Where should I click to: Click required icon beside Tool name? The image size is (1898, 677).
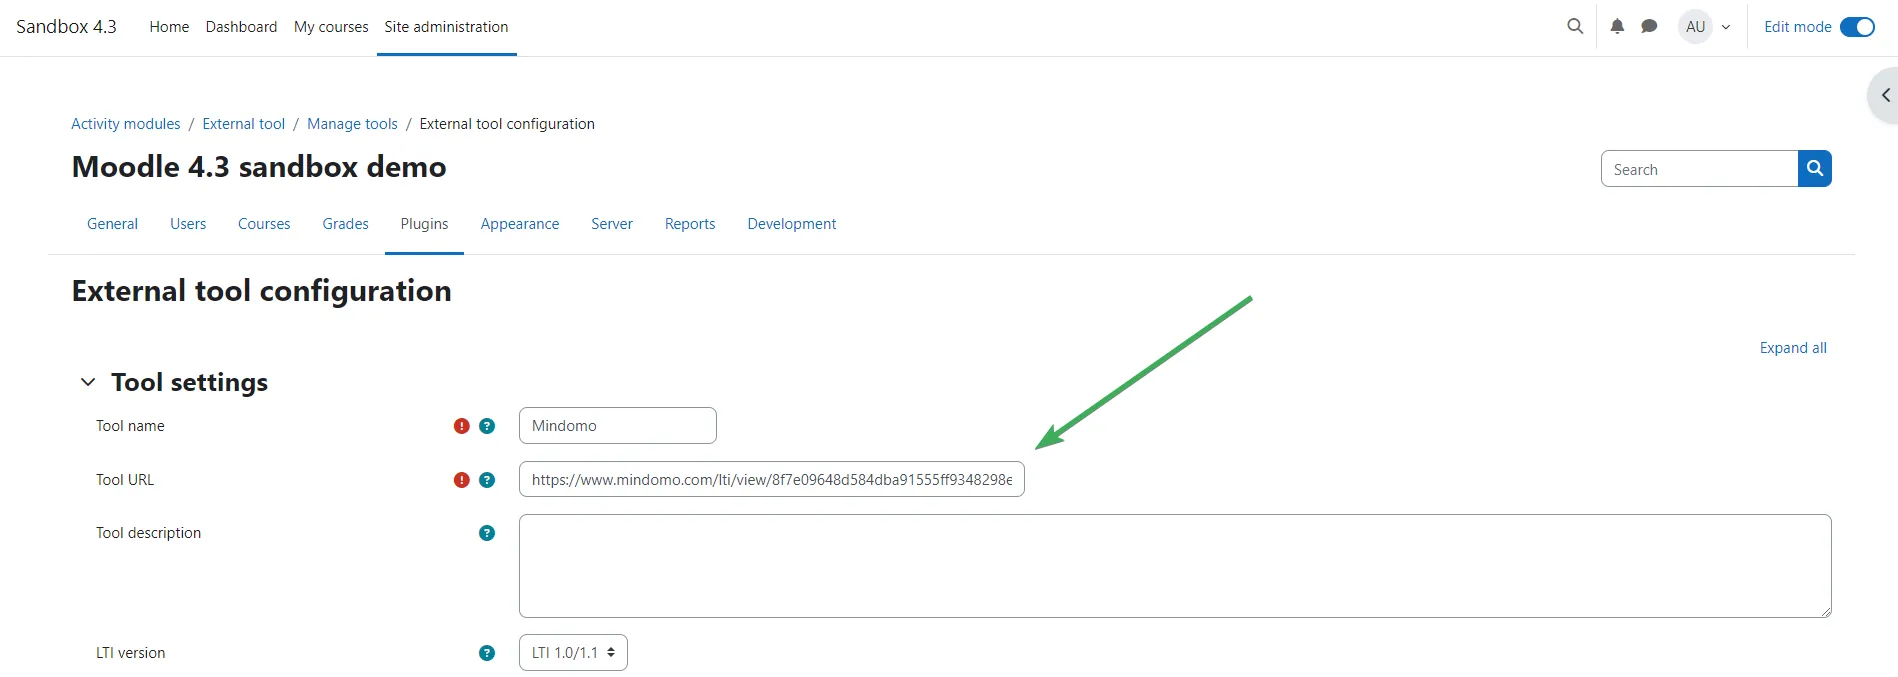click(461, 426)
